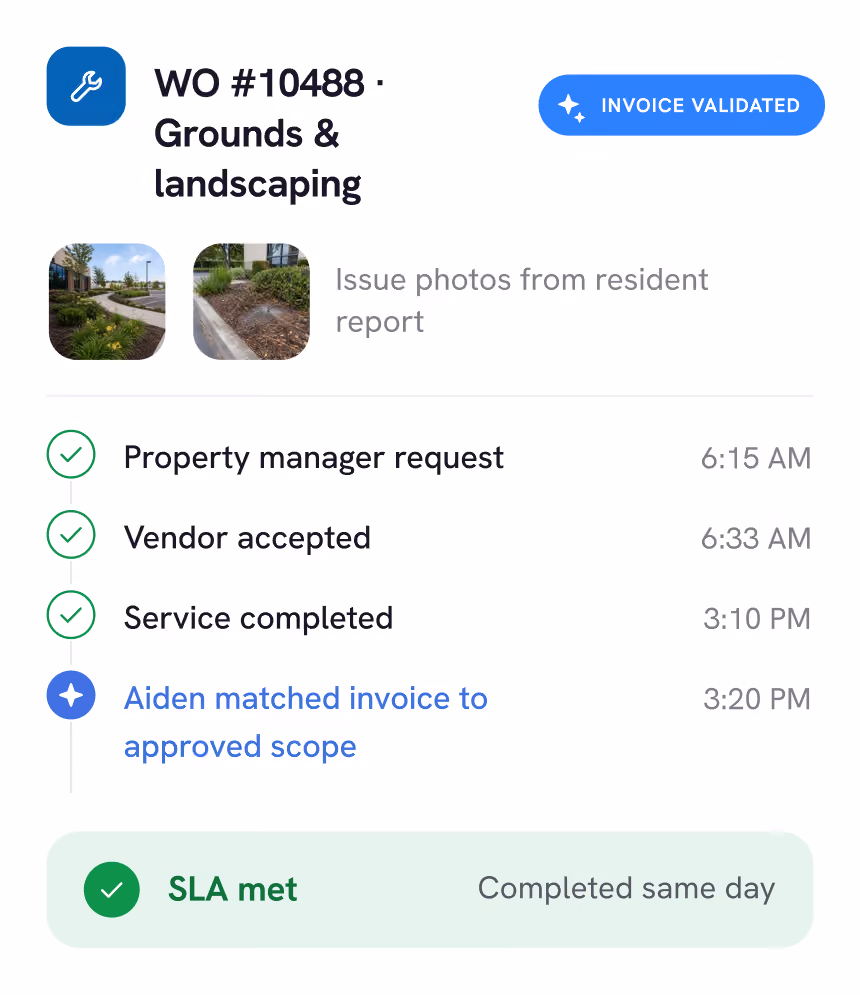The height and width of the screenshot is (995, 860).
Task: Click the Invoice Validated badge
Action: pyautogui.click(x=681, y=105)
